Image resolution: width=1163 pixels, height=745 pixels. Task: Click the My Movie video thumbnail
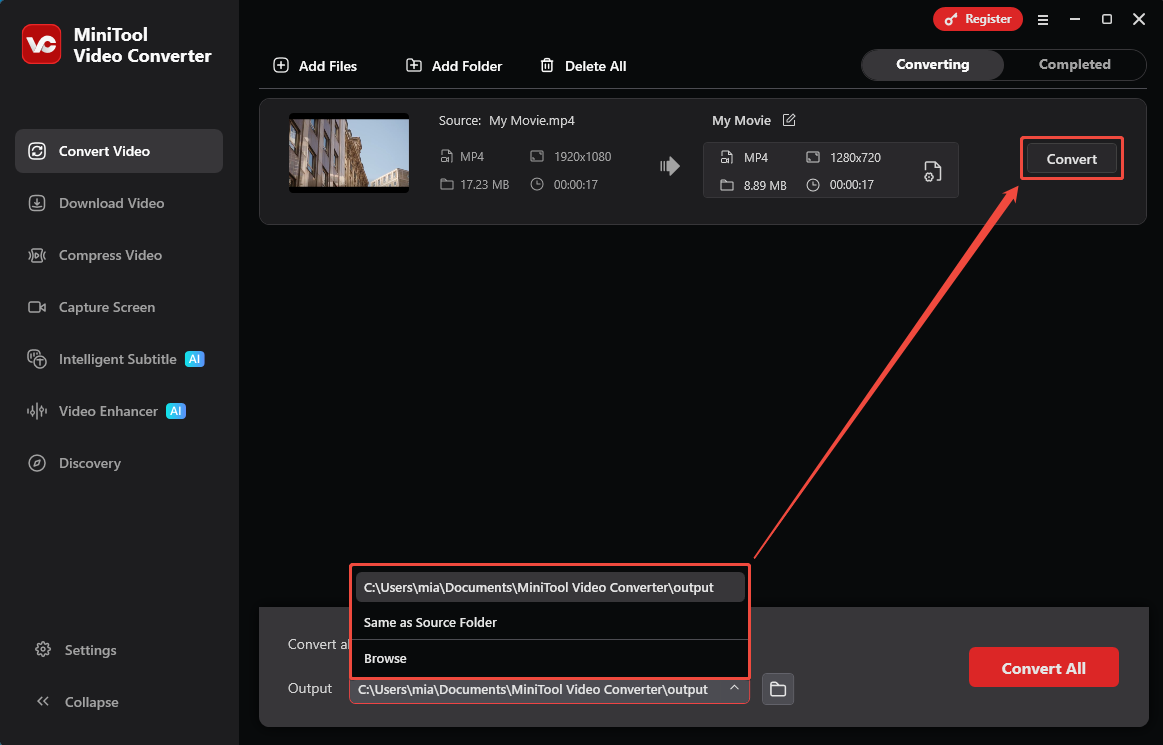pyautogui.click(x=349, y=153)
